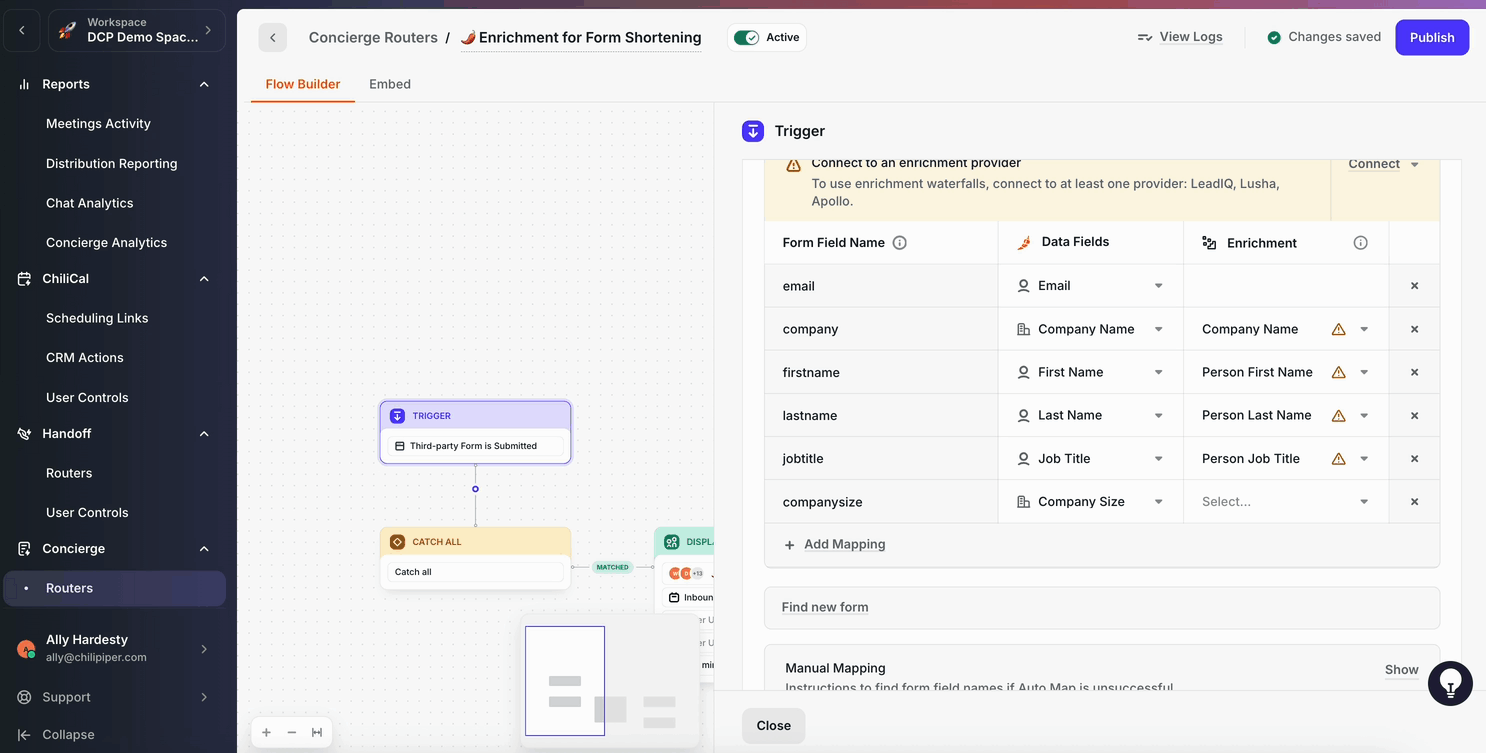The width and height of the screenshot is (1486, 753).
Task: Click the Collapse sidebar arrow icon
Action: coord(24,734)
